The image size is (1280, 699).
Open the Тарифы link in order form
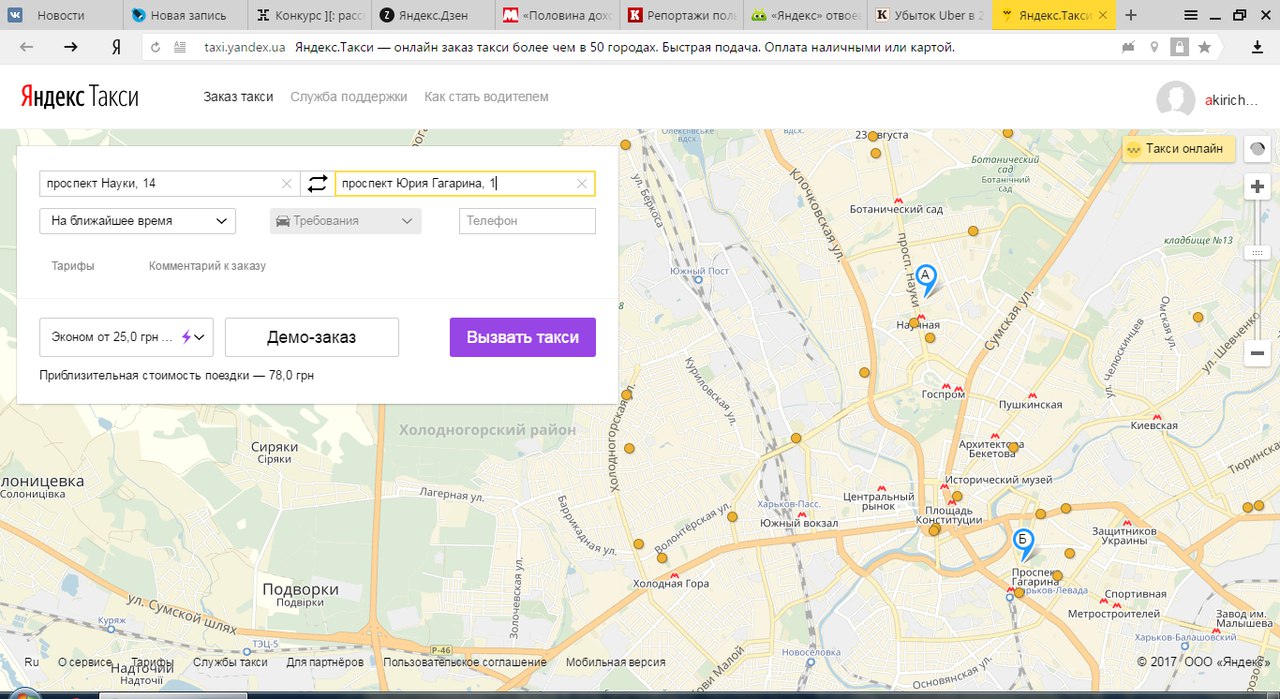(73, 266)
